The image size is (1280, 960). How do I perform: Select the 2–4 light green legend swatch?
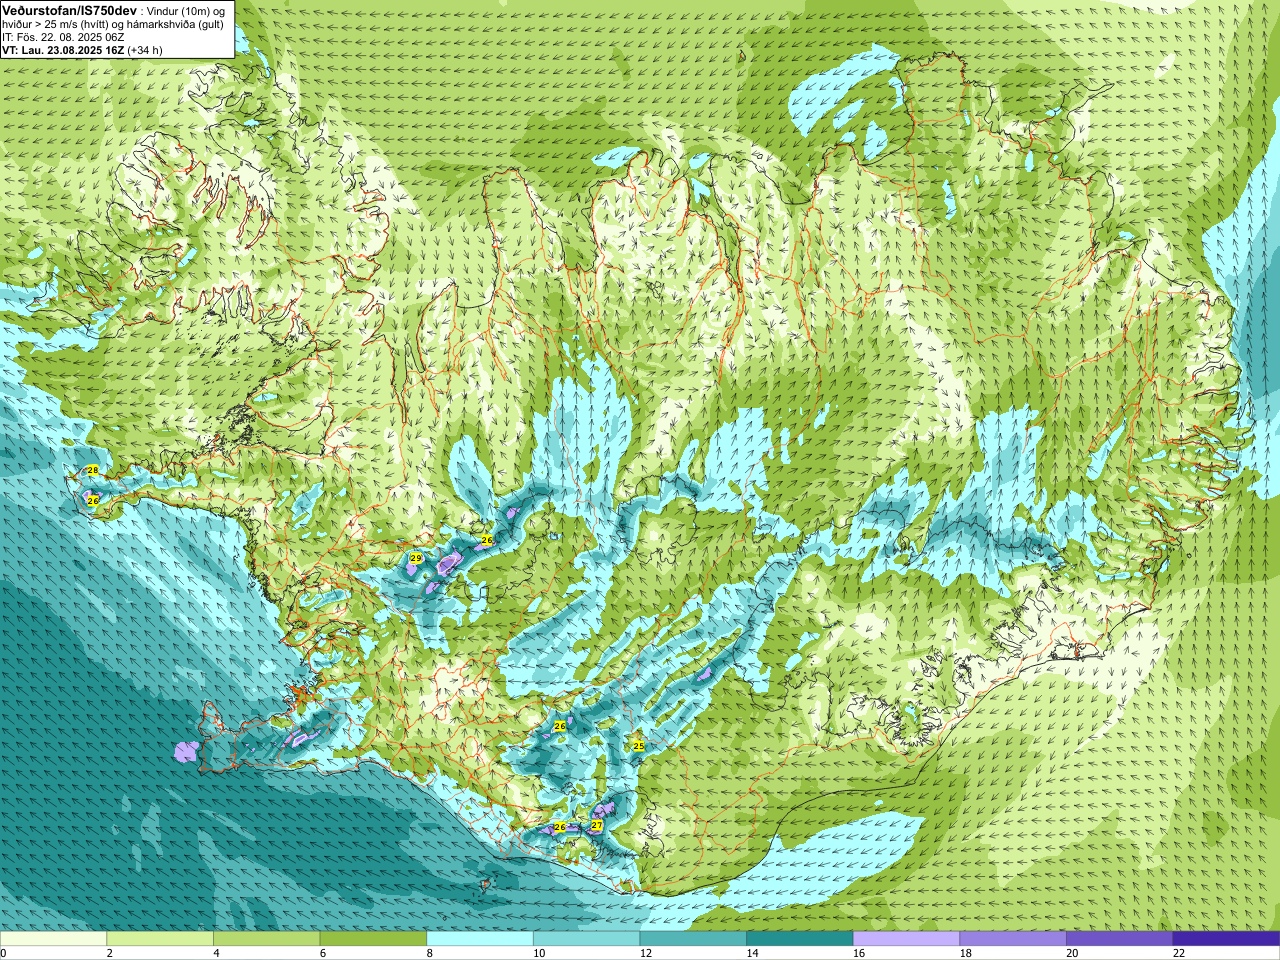[160, 939]
